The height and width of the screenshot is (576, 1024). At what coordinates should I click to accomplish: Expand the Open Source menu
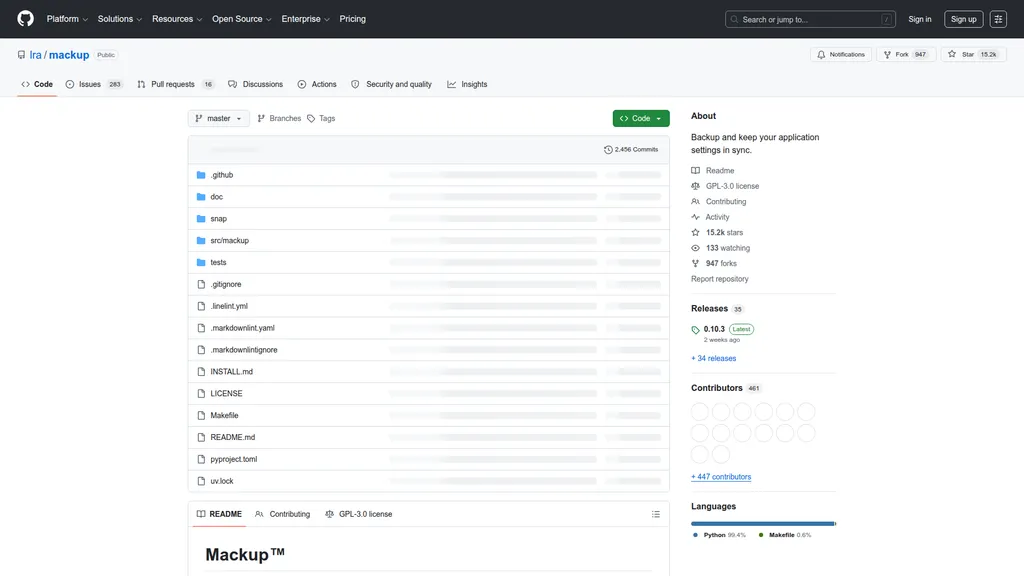[x=242, y=19]
